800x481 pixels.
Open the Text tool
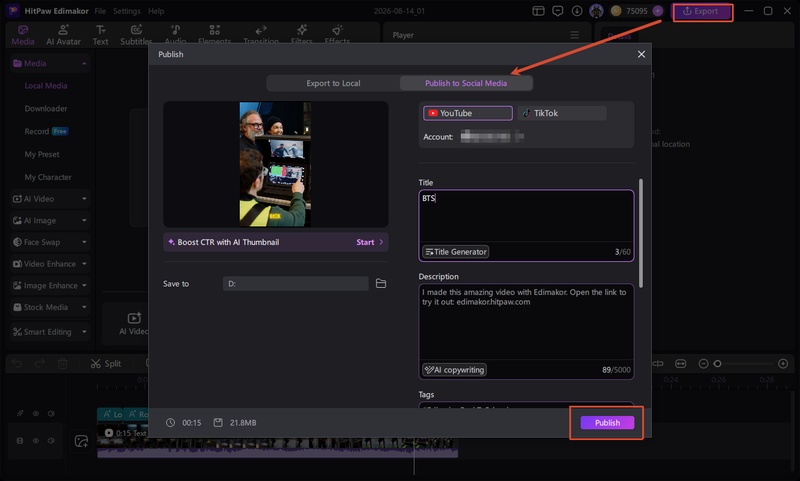(101, 35)
